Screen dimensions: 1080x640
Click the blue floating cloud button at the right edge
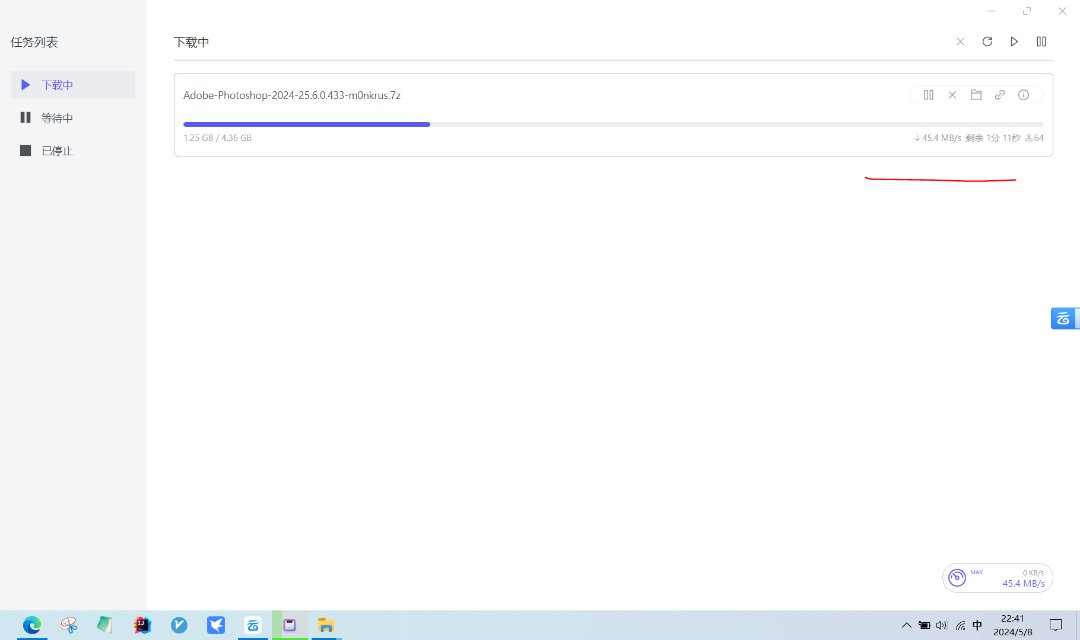(x=1064, y=319)
